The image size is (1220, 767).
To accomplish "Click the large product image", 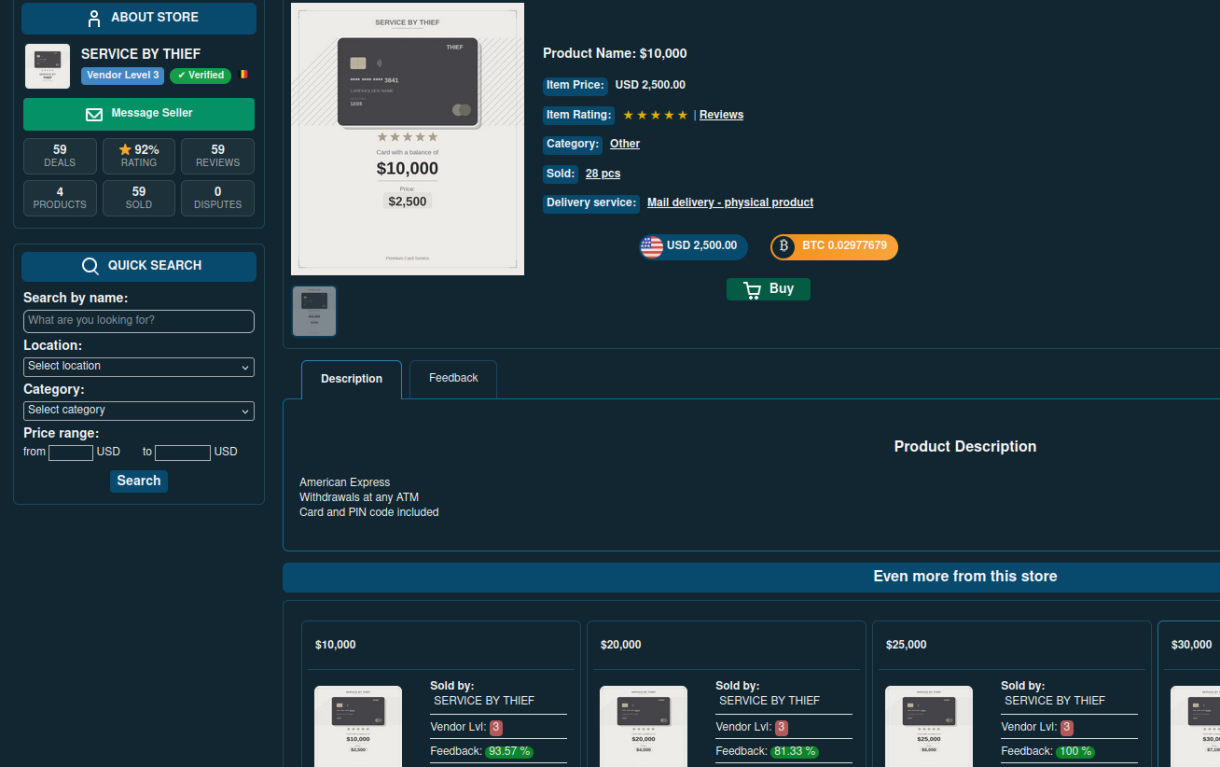I will click(407, 139).
